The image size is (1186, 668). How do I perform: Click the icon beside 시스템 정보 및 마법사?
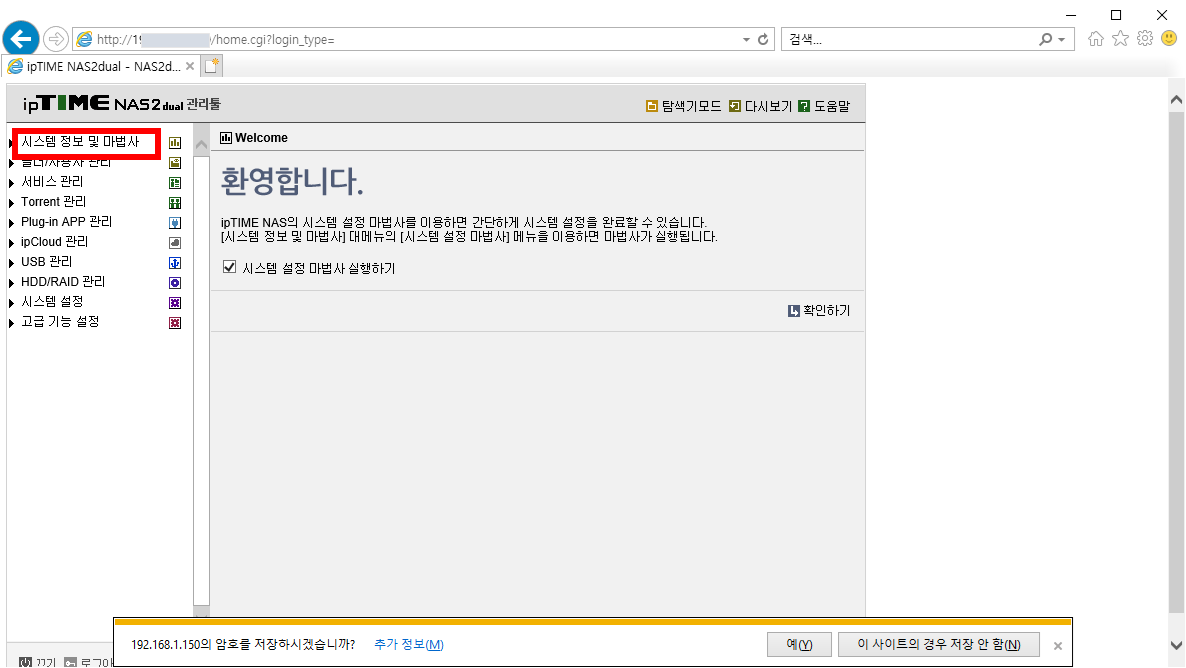175,143
